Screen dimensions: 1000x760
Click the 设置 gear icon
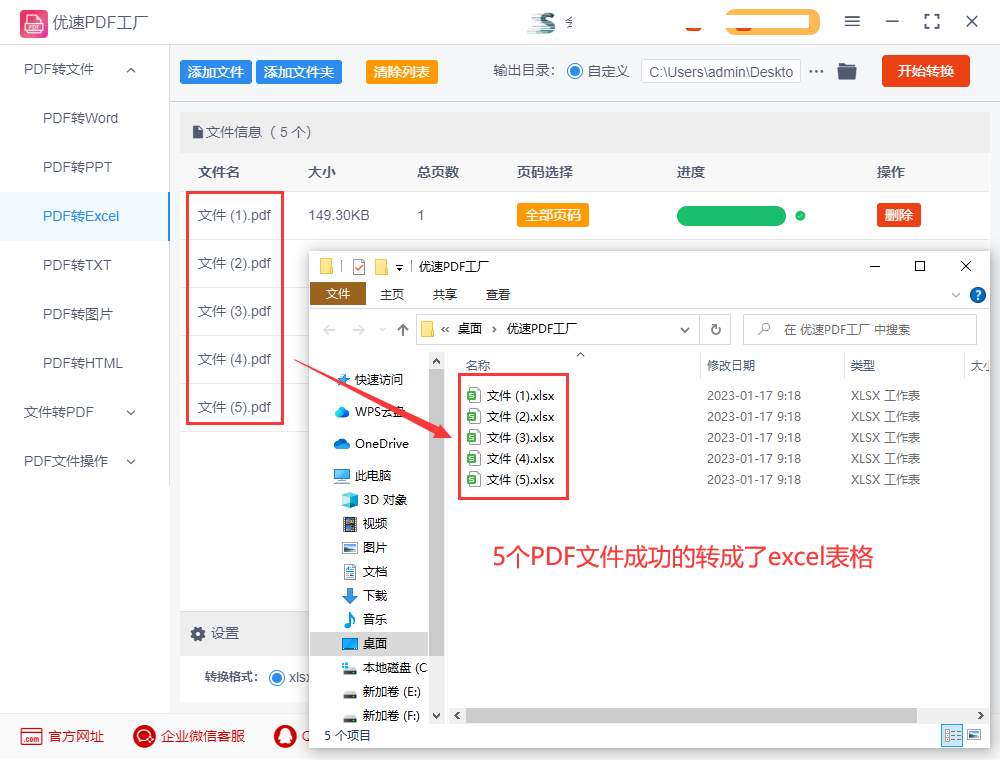click(198, 634)
